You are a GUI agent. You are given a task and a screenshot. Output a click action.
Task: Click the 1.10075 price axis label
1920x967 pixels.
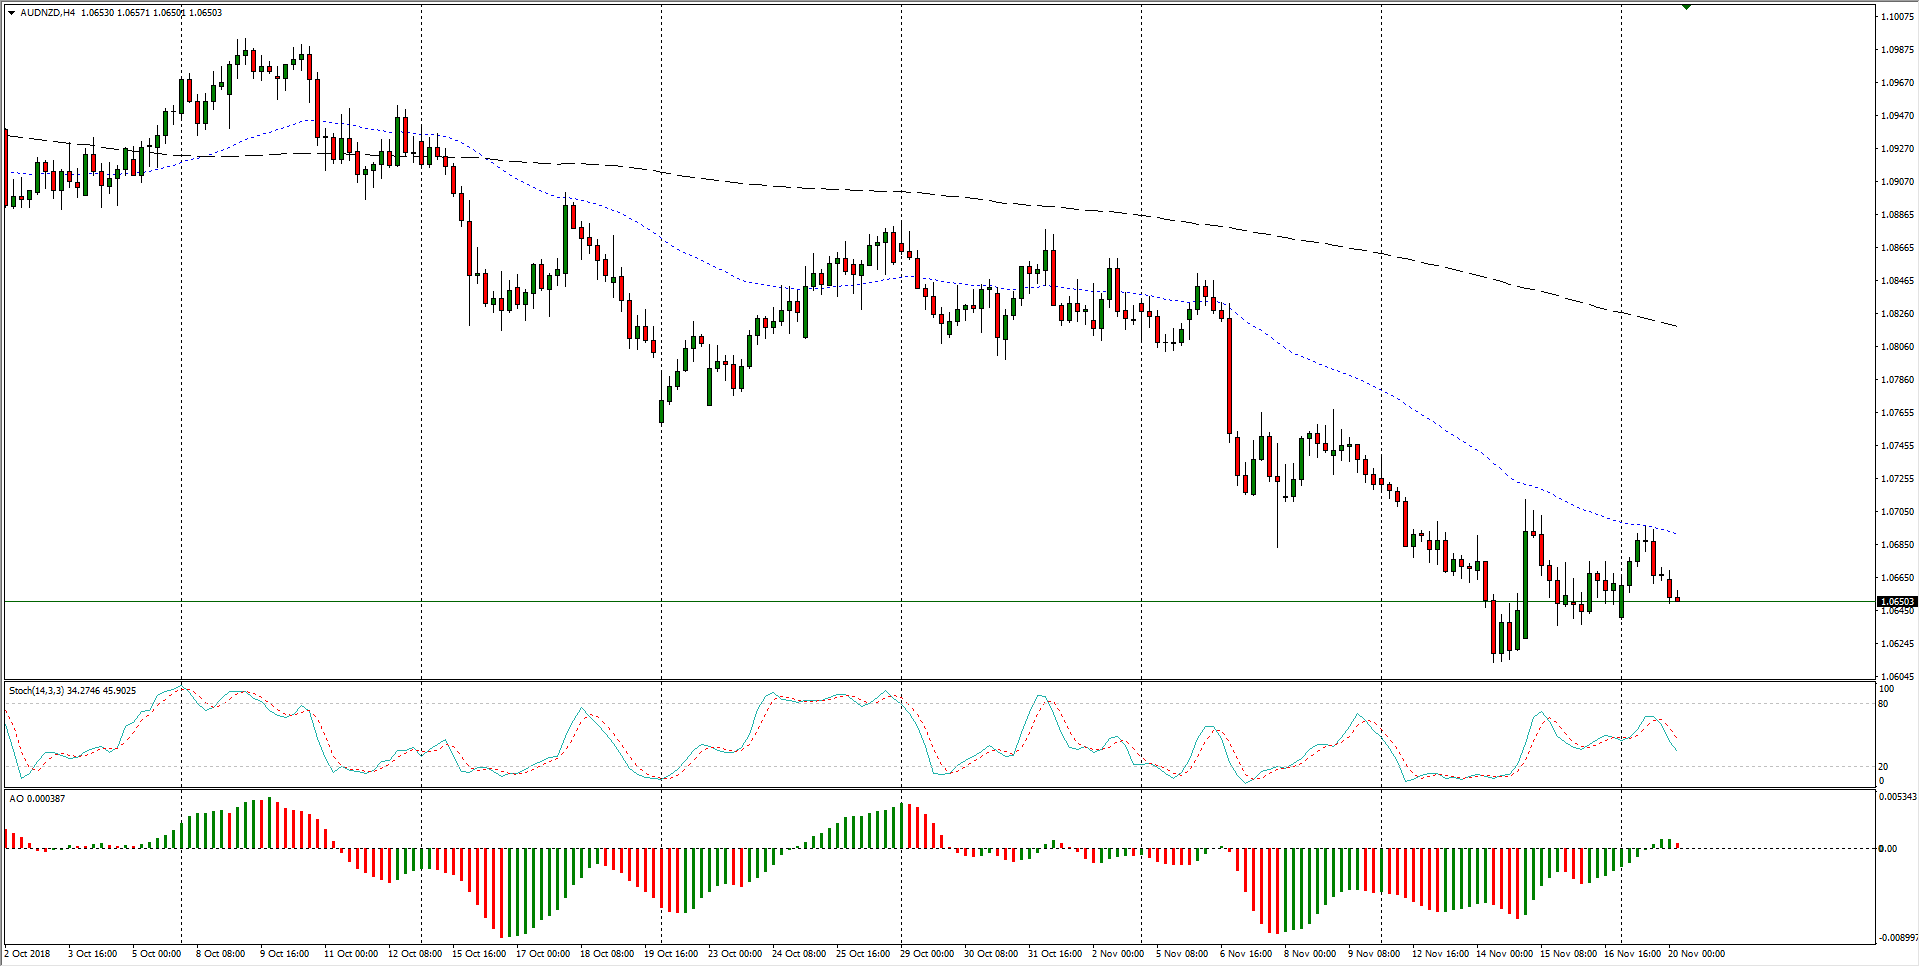pos(1897,17)
